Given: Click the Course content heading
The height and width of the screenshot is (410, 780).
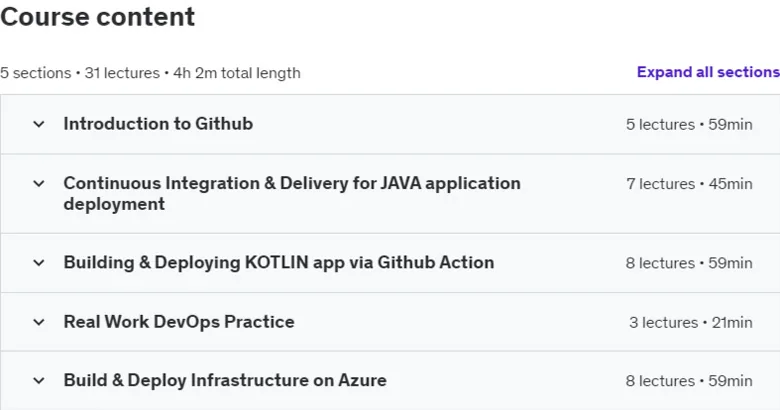Looking at the screenshot, I should point(98,17).
